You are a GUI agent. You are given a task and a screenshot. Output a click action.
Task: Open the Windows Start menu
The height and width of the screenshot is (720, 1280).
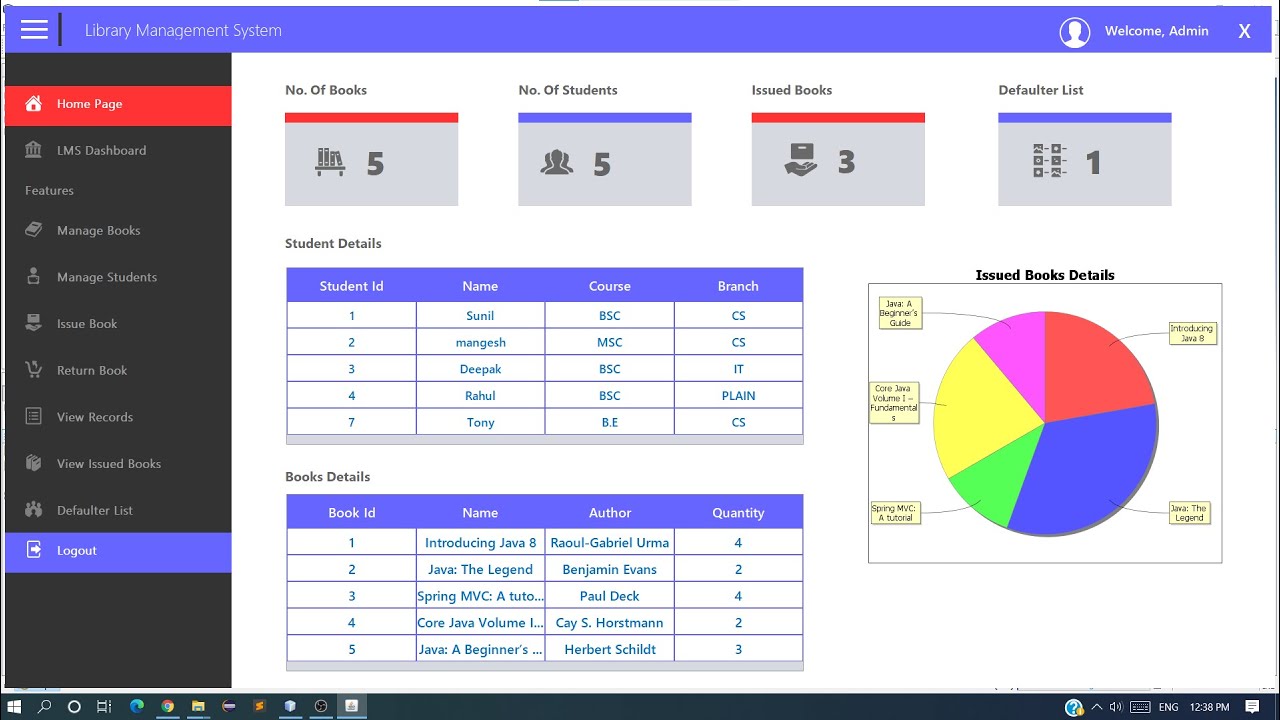14,706
